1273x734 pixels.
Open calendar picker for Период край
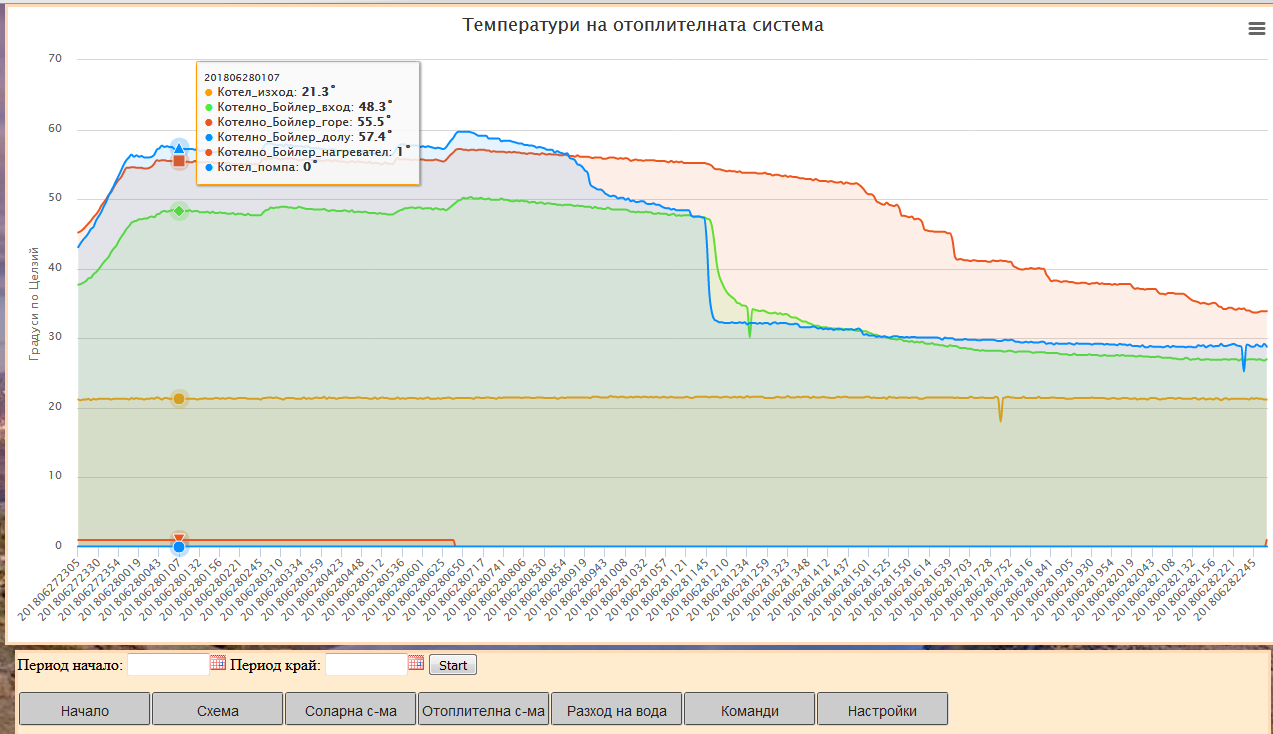pyautogui.click(x=416, y=663)
